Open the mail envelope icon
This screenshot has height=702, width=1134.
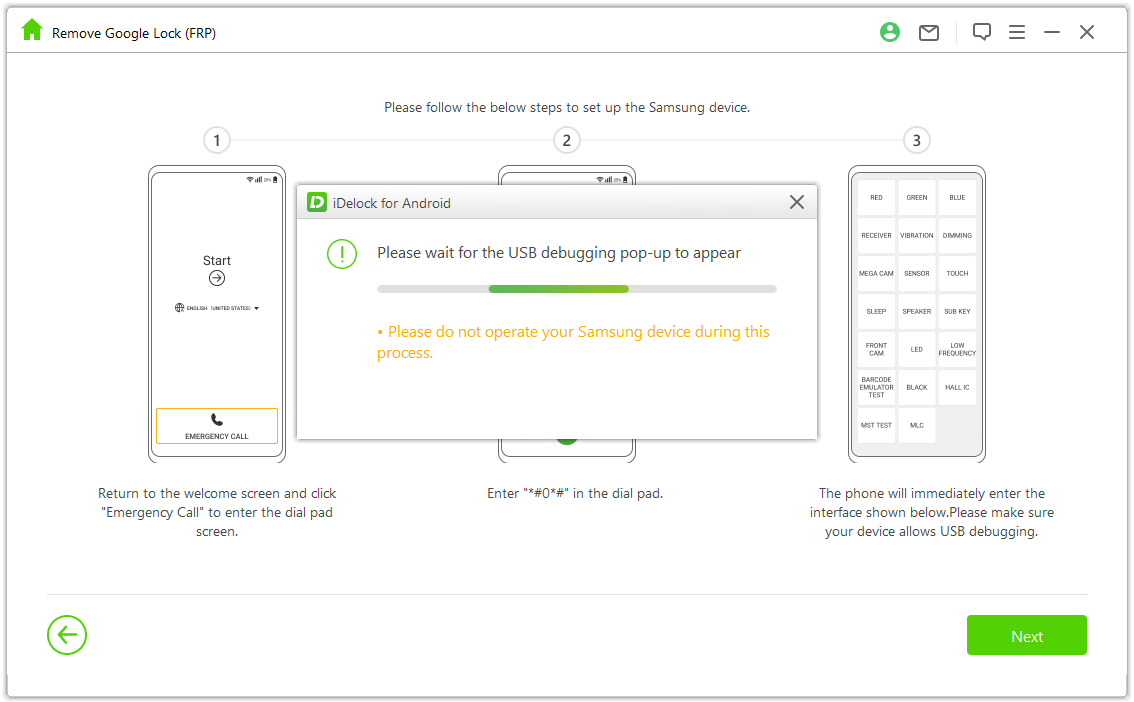coord(929,32)
